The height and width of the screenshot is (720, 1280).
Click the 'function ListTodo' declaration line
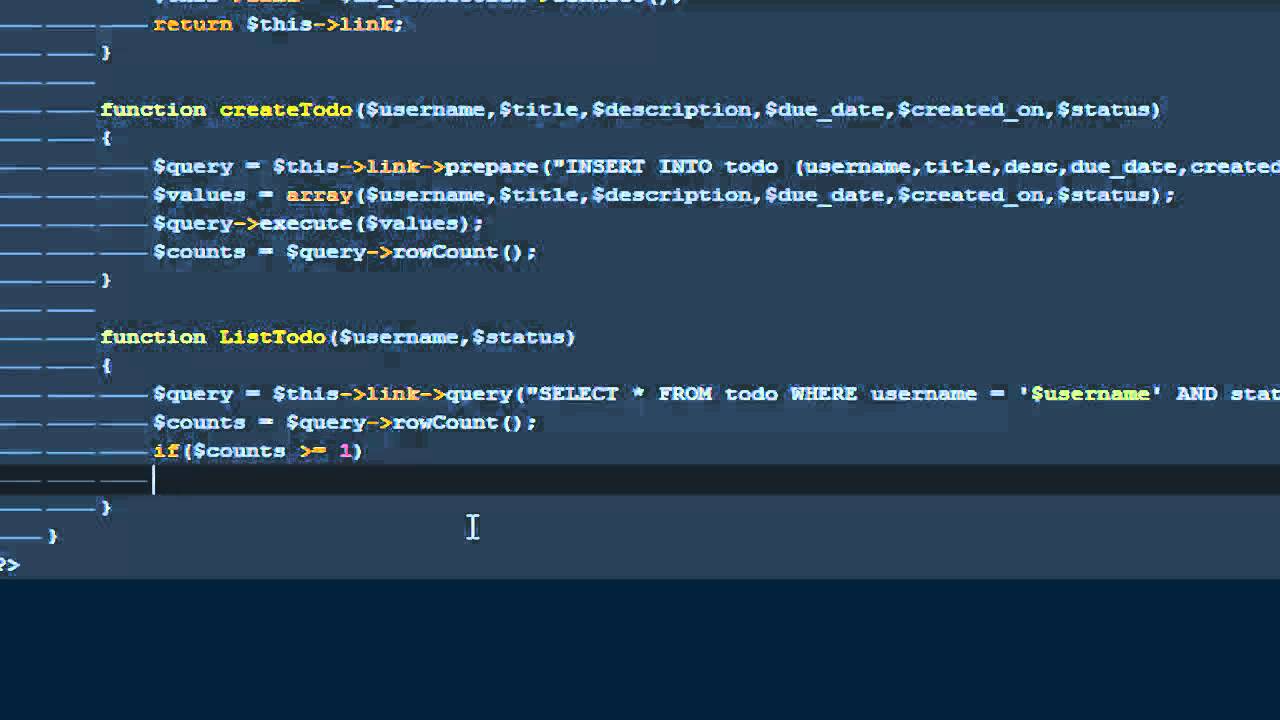coord(338,337)
